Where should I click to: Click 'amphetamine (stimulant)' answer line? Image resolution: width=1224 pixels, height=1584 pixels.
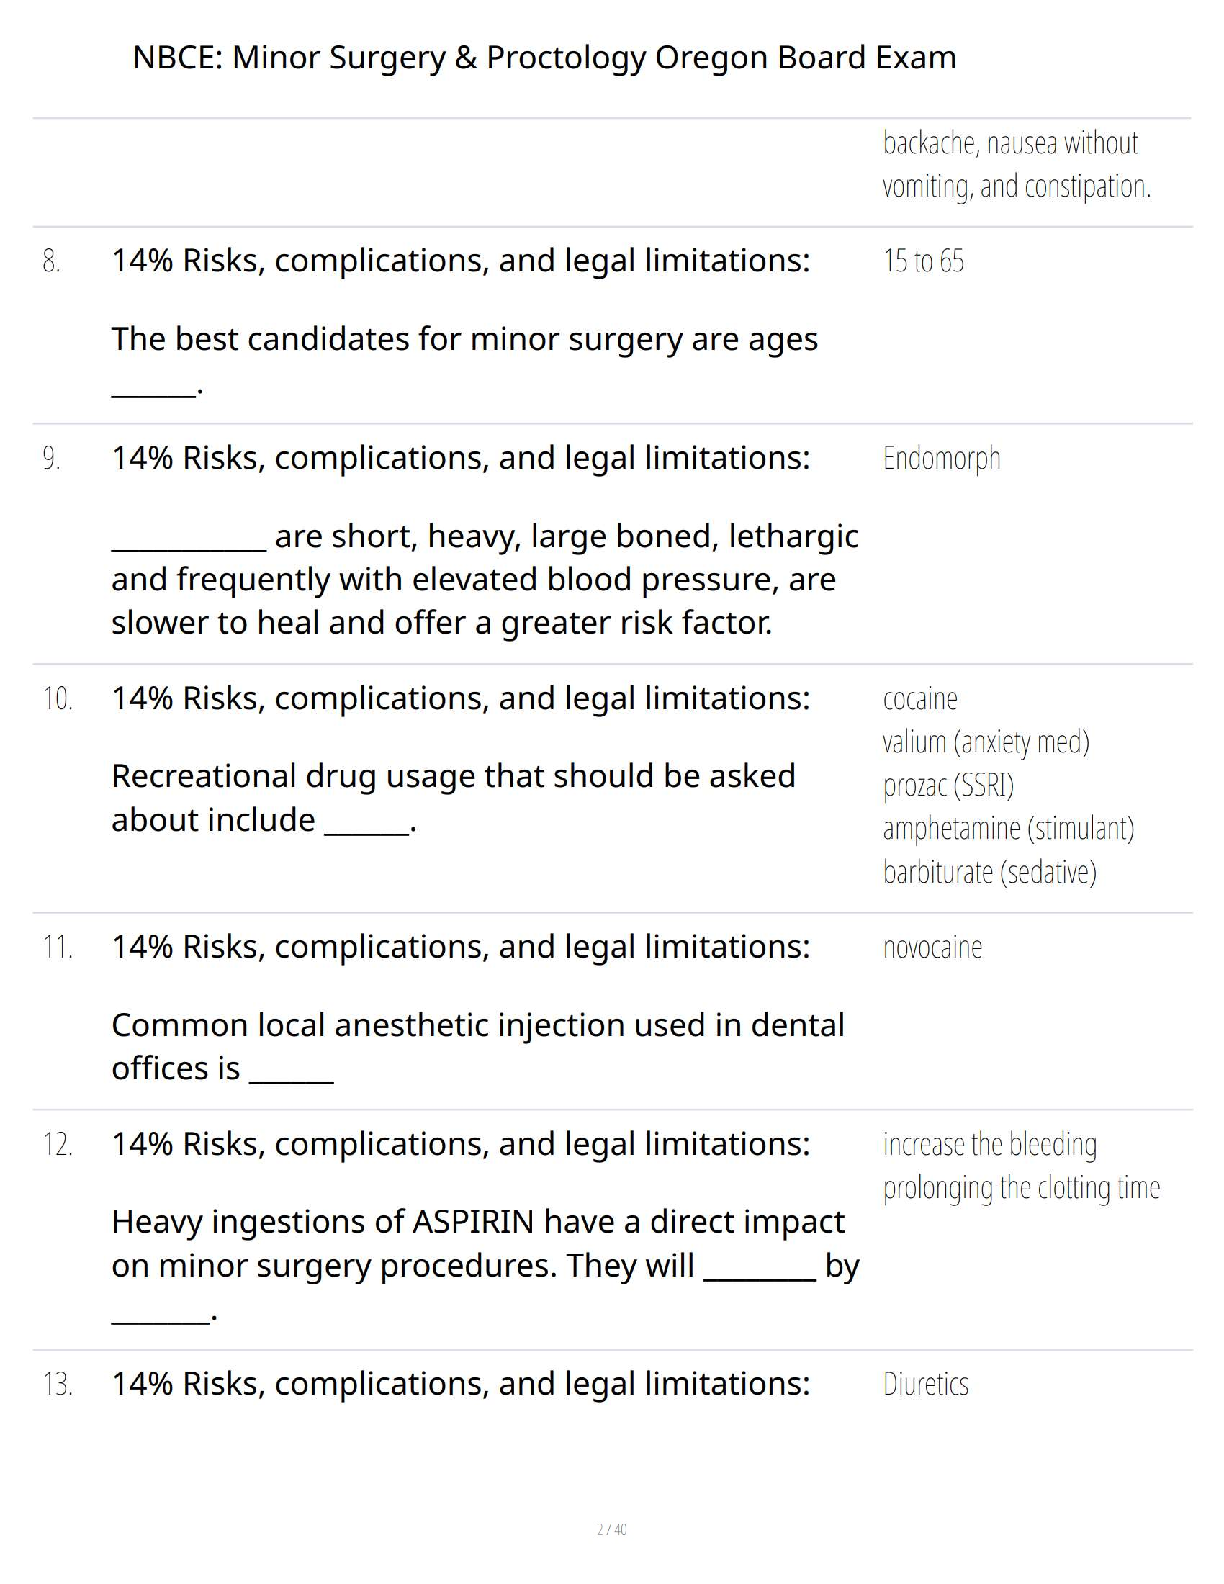1008,829
